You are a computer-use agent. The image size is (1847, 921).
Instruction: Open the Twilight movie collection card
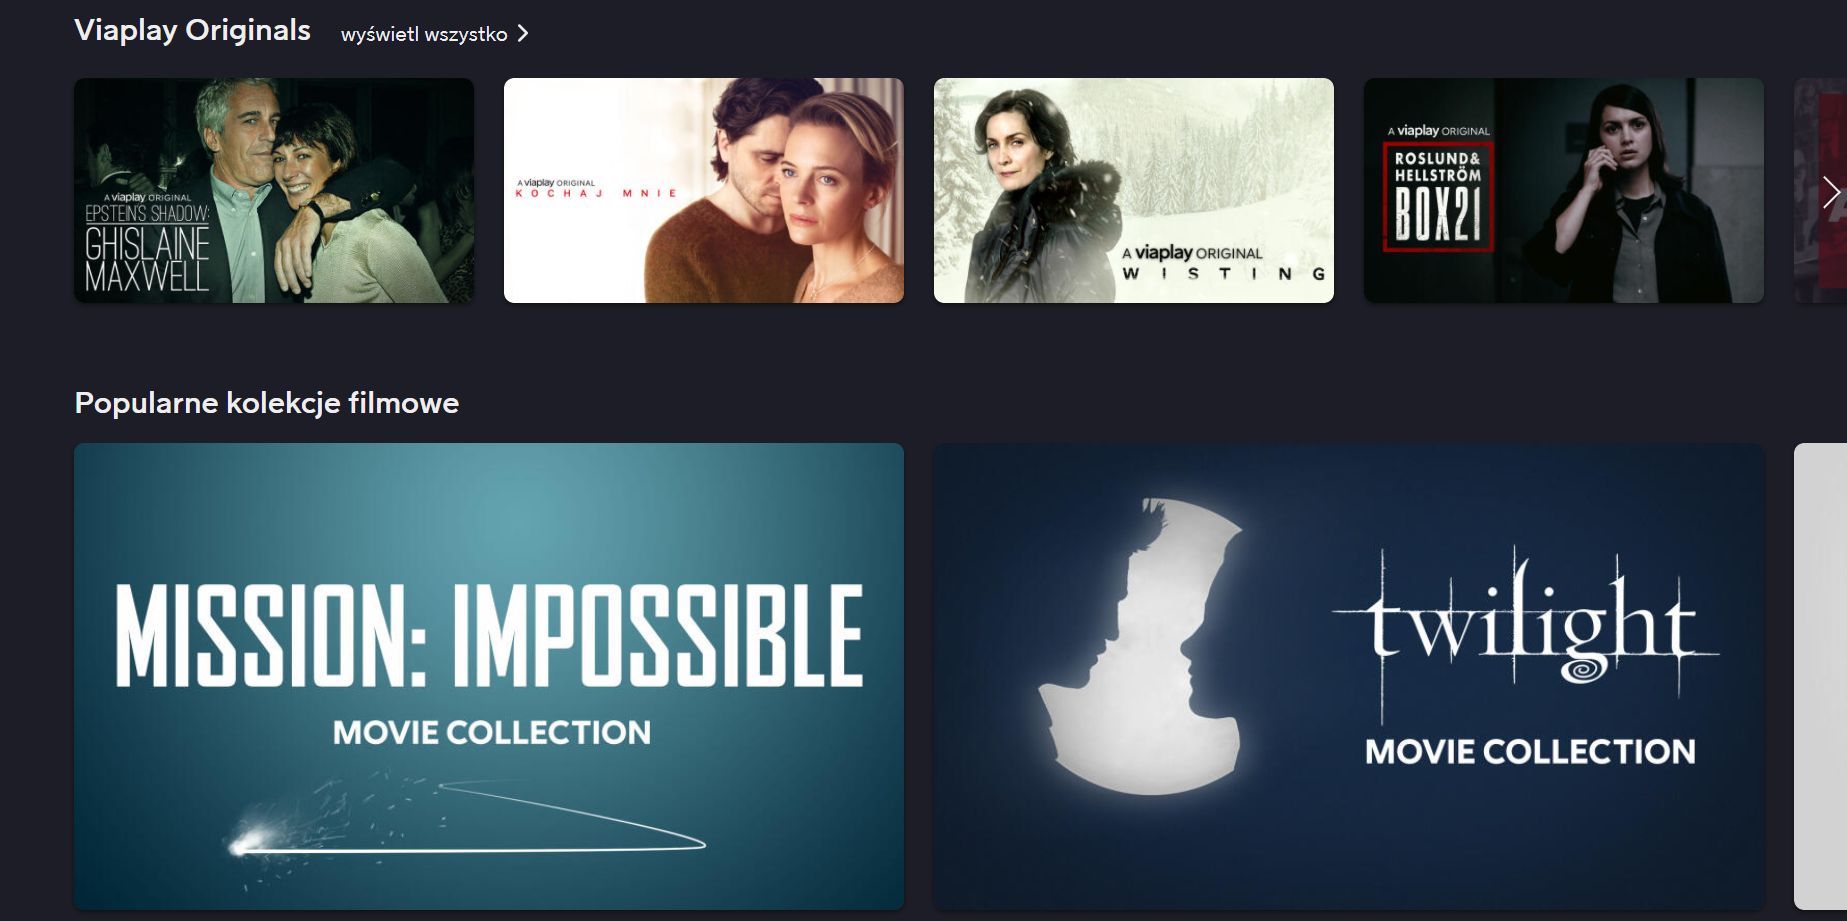point(1349,676)
